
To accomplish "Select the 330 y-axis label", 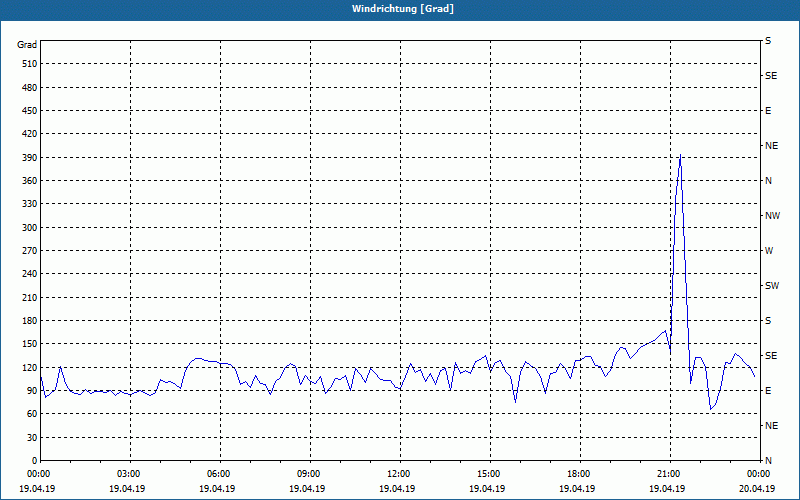I will coord(30,204).
